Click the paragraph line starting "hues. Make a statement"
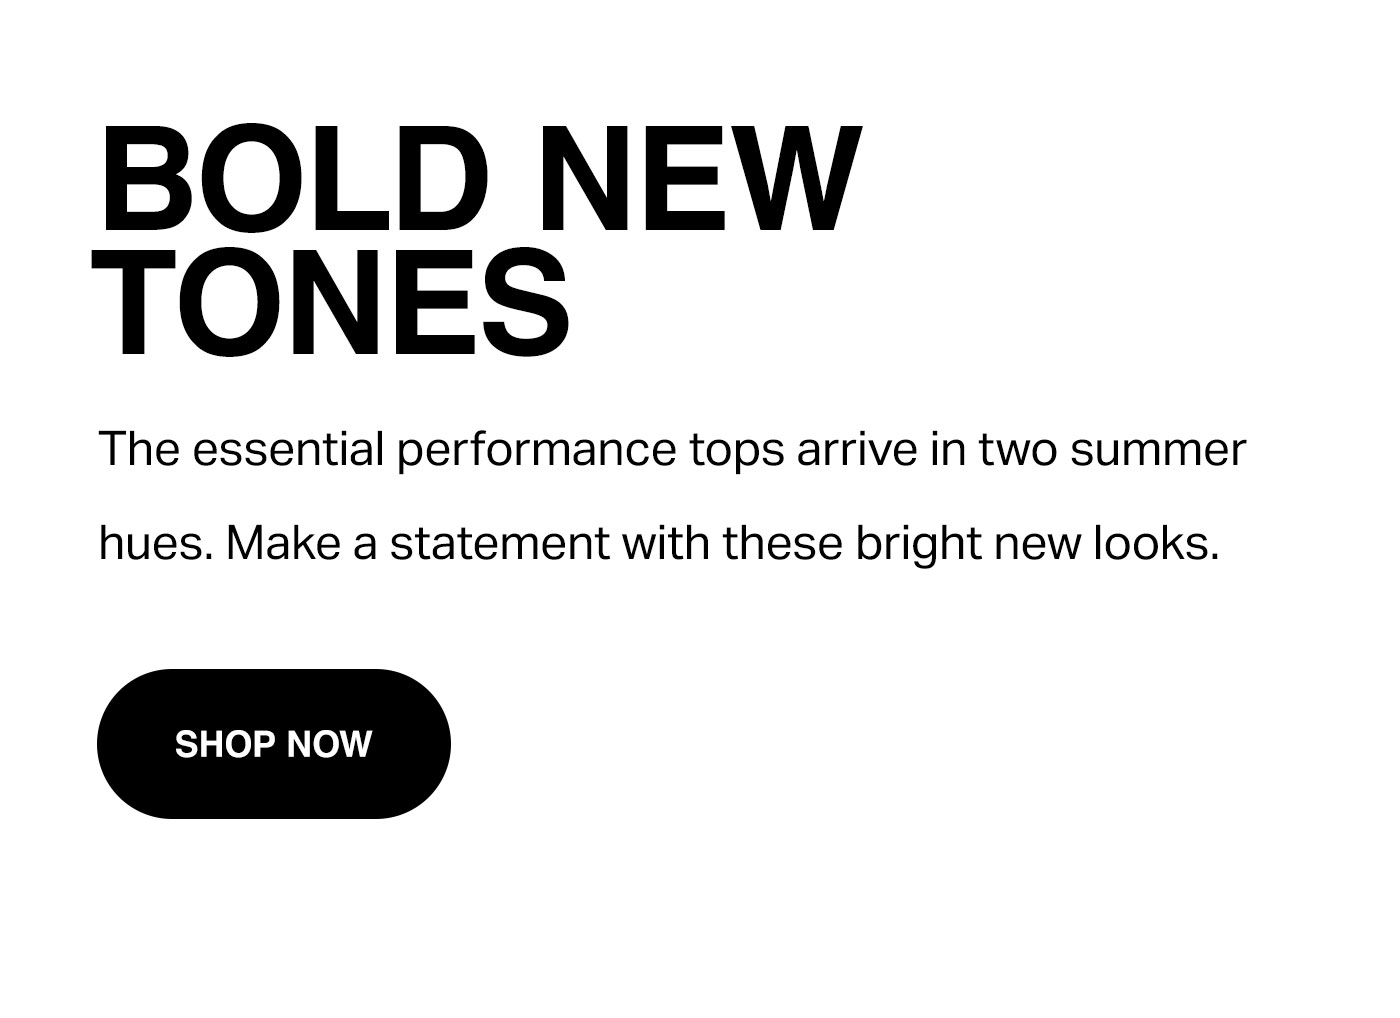This screenshot has height=1018, width=1400. point(659,544)
